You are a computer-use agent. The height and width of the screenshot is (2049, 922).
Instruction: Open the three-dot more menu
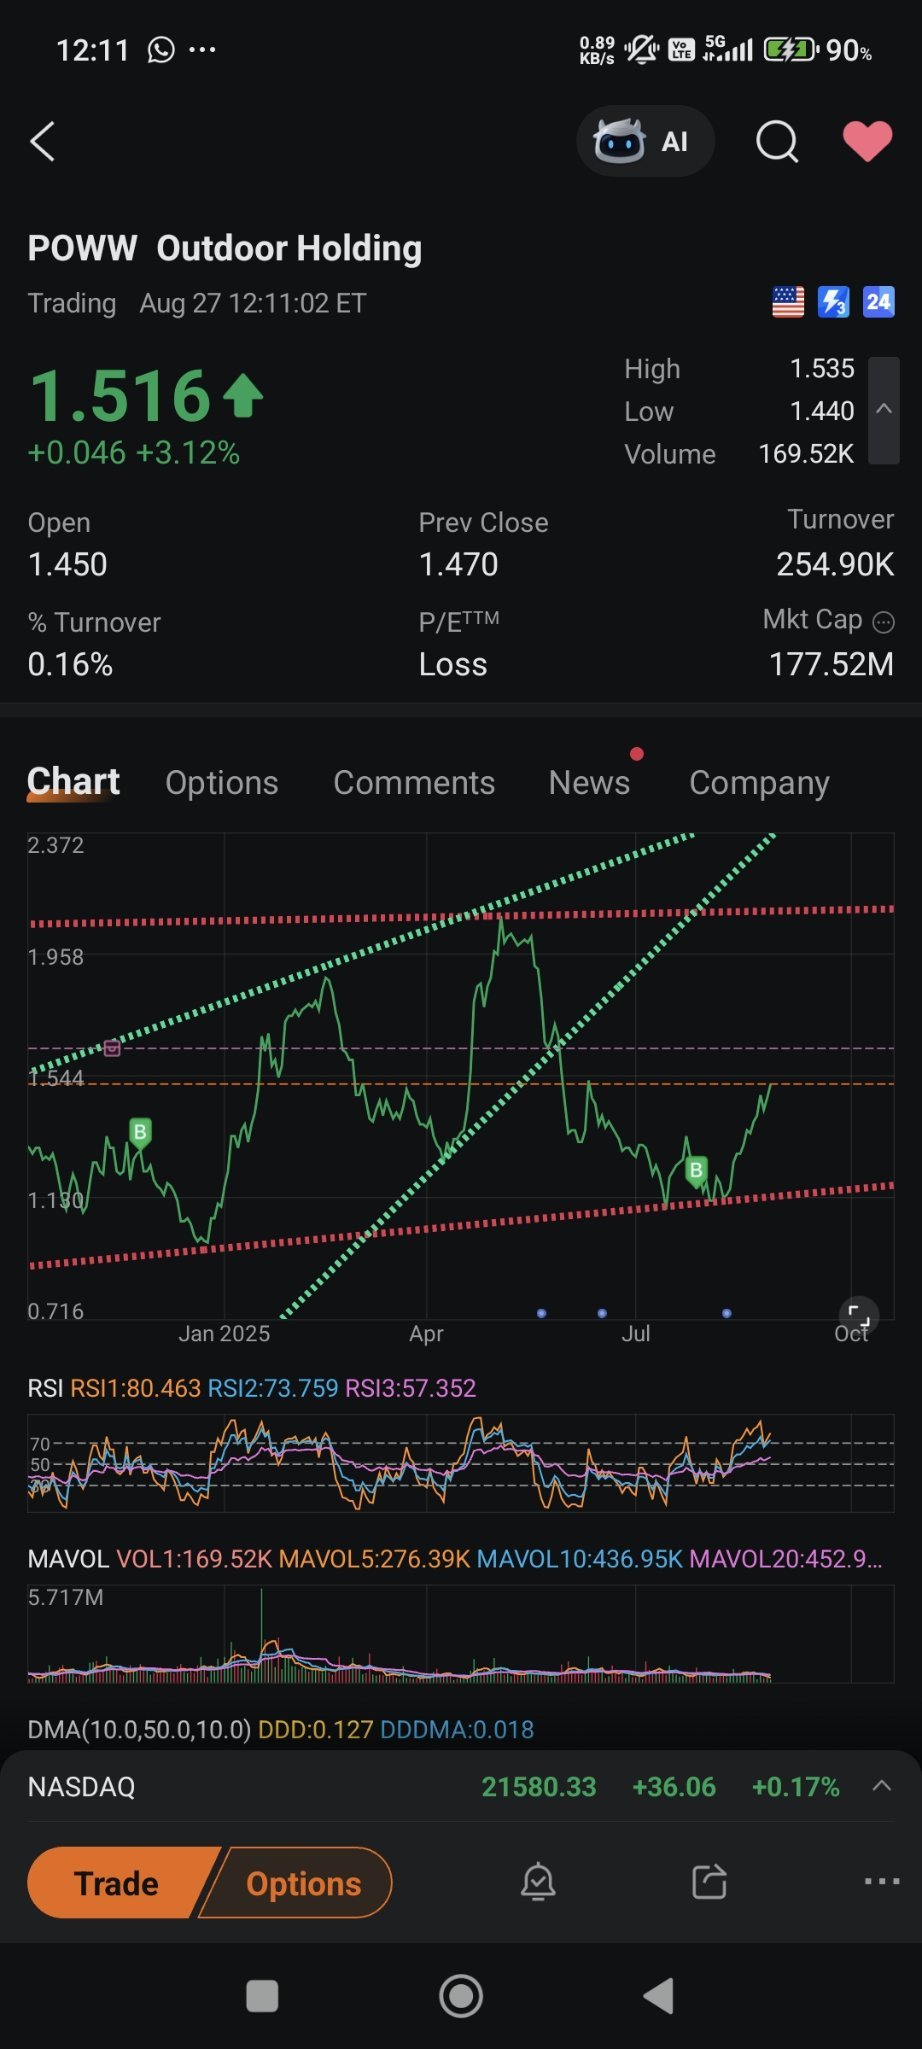tap(881, 1882)
